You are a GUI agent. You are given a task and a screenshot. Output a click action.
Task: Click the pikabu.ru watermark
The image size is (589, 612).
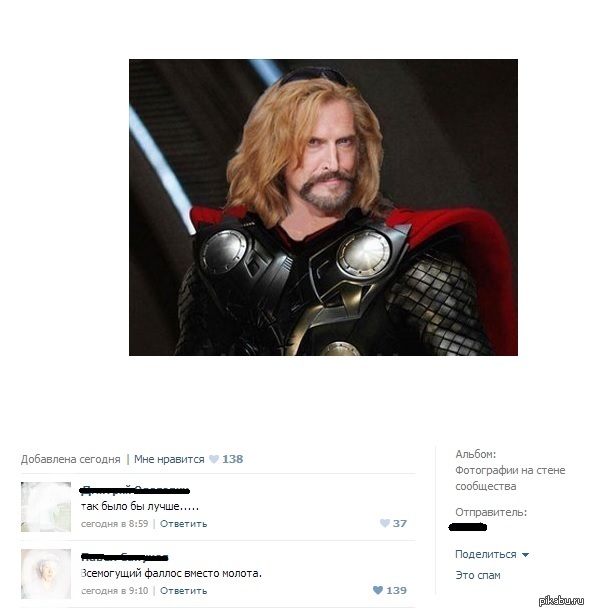(x=561, y=601)
